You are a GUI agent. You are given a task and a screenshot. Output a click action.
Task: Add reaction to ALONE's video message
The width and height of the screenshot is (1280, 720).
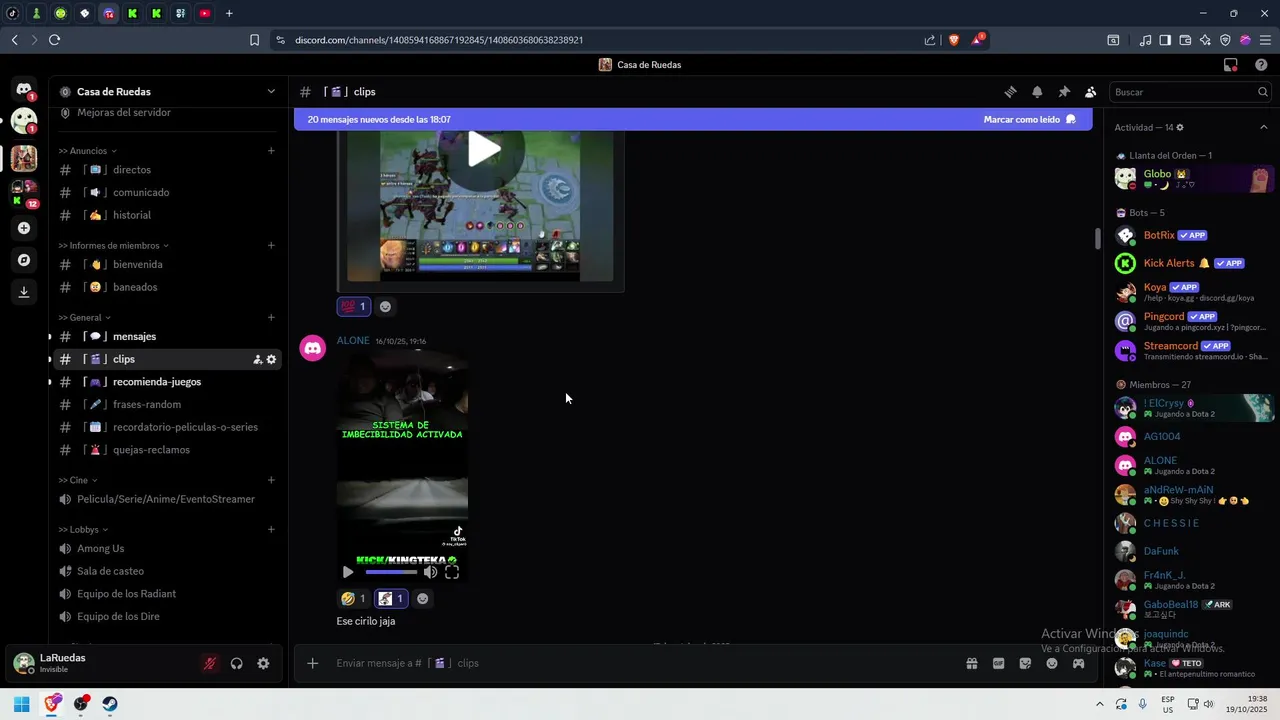coord(422,599)
